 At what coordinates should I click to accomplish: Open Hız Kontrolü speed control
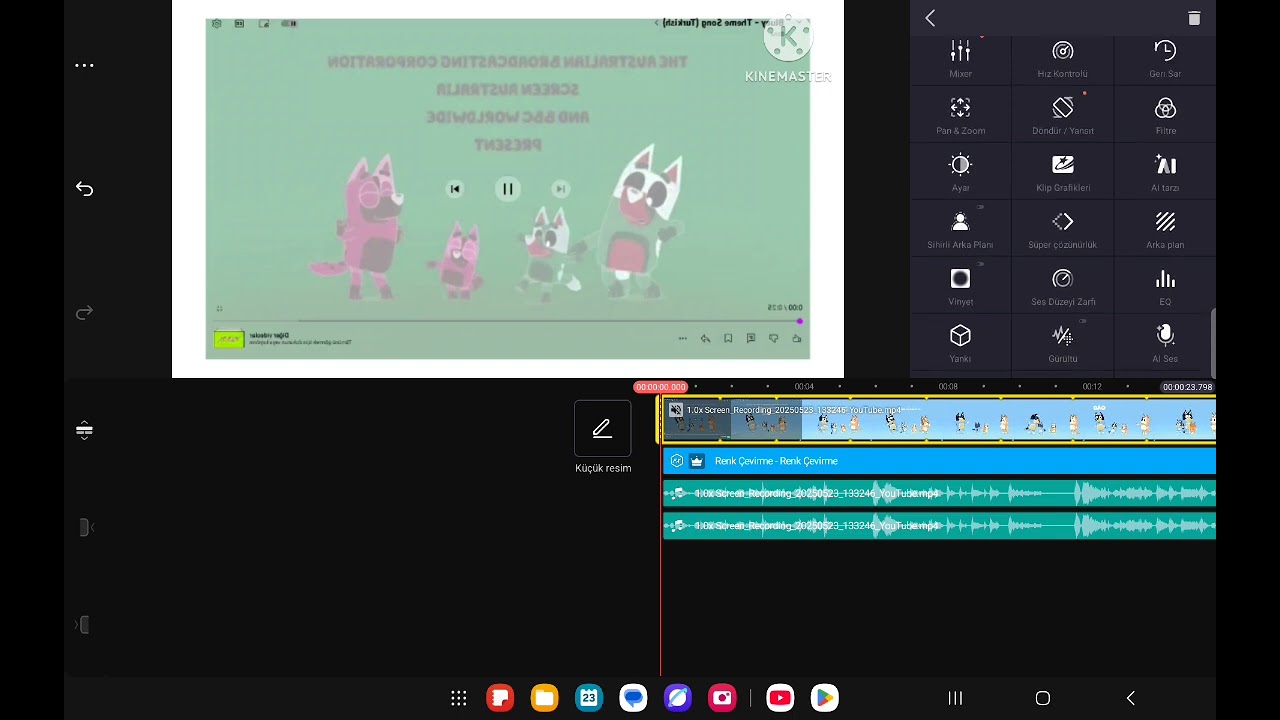1062,59
